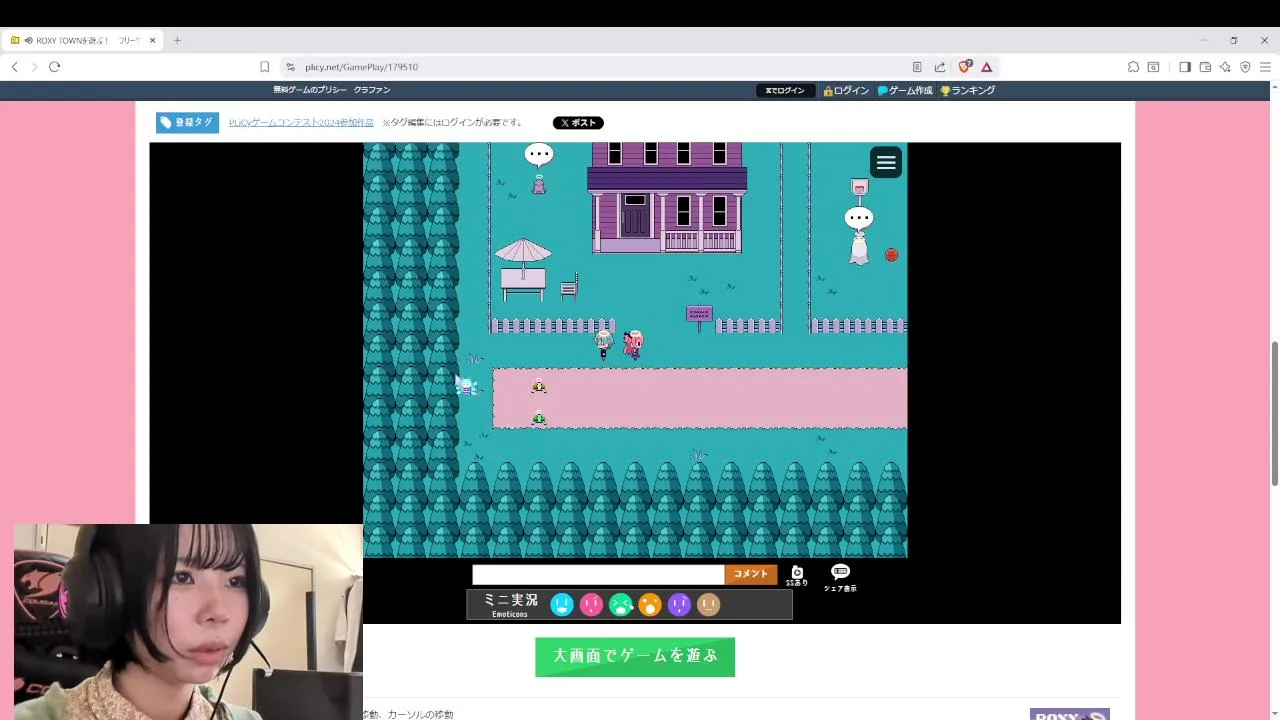The width and height of the screenshot is (1280, 720).
Task: Open the game hamburger menu icon
Action: [x=886, y=162]
